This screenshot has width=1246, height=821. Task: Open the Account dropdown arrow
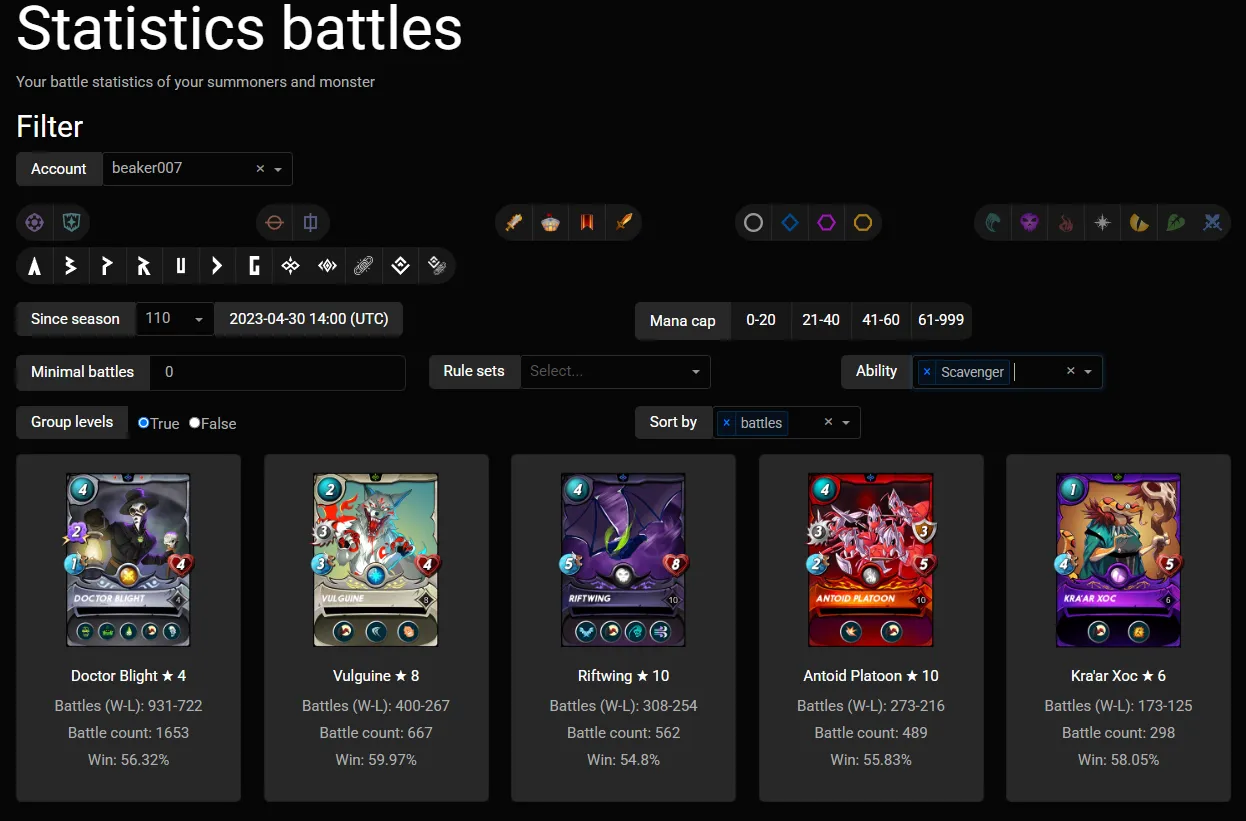click(x=278, y=169)
